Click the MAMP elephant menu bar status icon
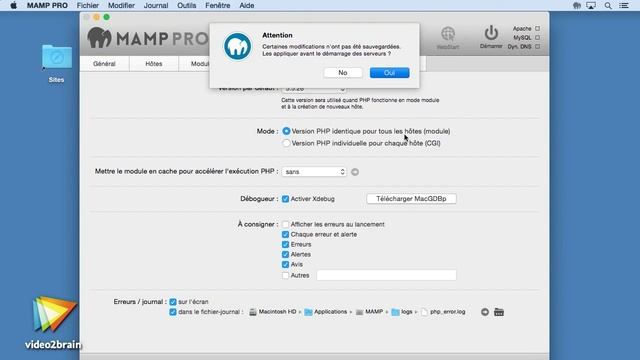This screenshot has height=360, width=640. 577,5
